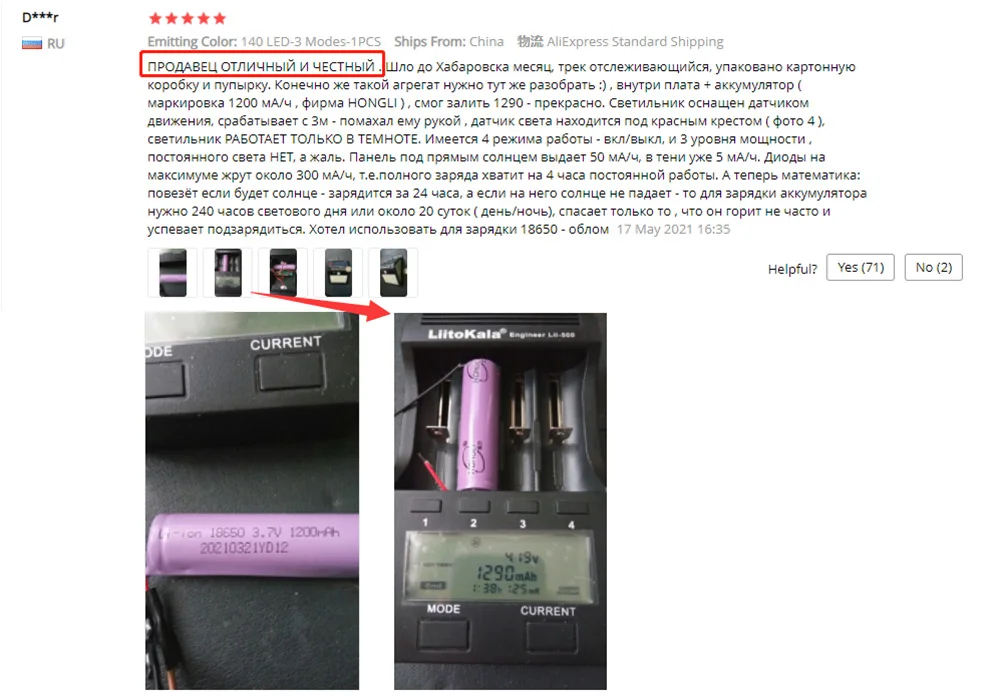Click the Russian flag icon
The width and height of the screenshot is (1000, 697).
pyautogui.click(x=32, y=43)
